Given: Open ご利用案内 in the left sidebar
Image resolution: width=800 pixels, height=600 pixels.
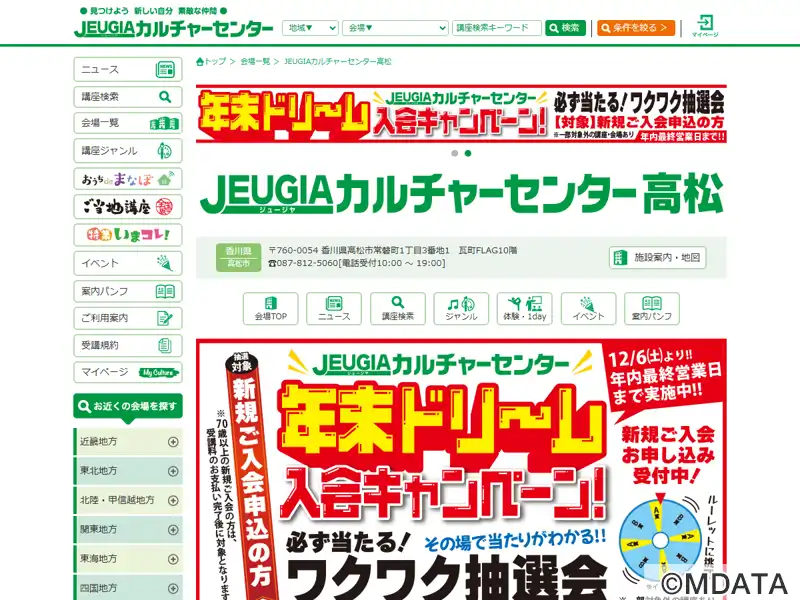Looking at the screenshot, I should [128, 318].
